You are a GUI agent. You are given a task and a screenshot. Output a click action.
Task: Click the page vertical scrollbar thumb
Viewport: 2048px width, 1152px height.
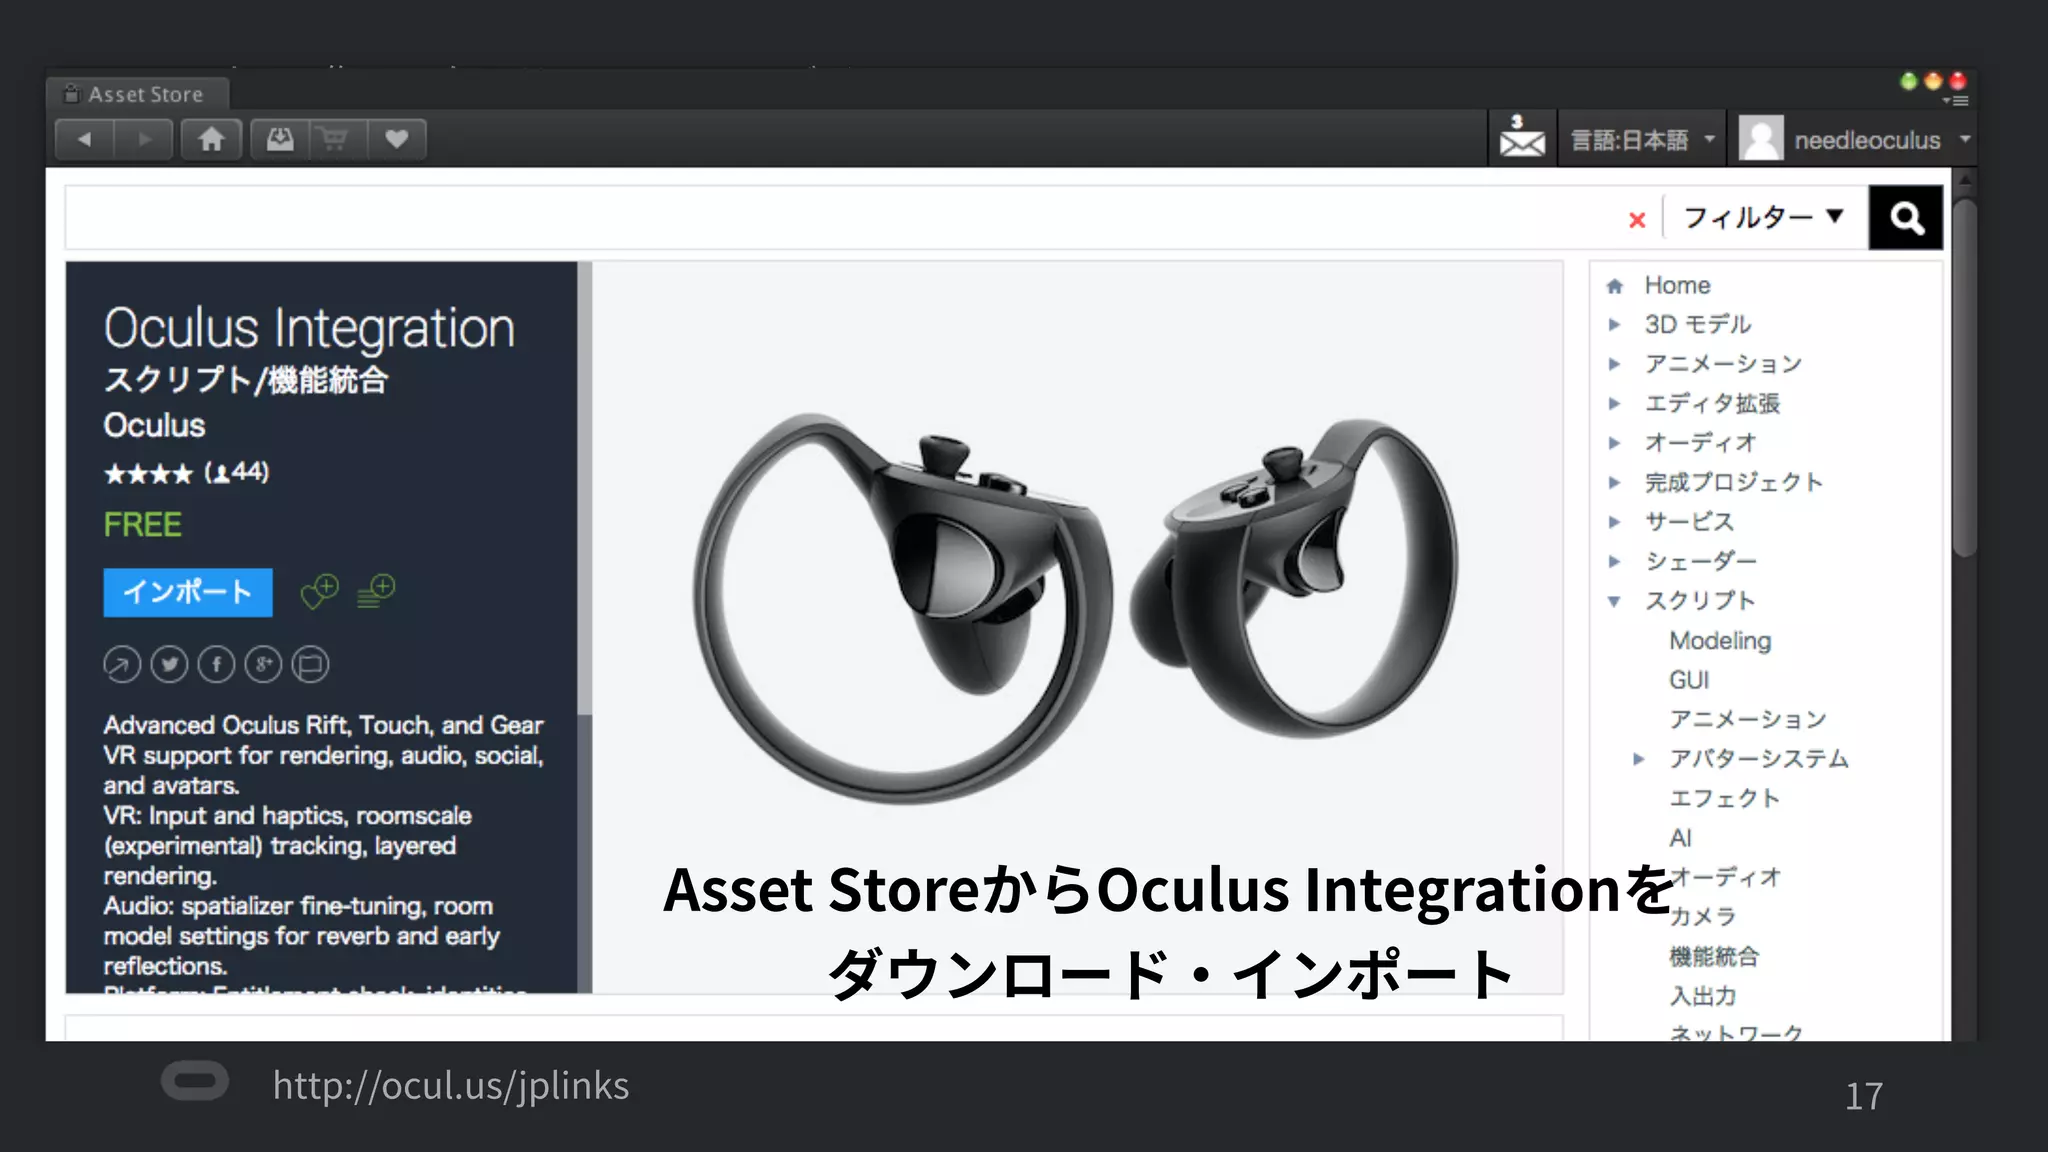(1965, 377)
